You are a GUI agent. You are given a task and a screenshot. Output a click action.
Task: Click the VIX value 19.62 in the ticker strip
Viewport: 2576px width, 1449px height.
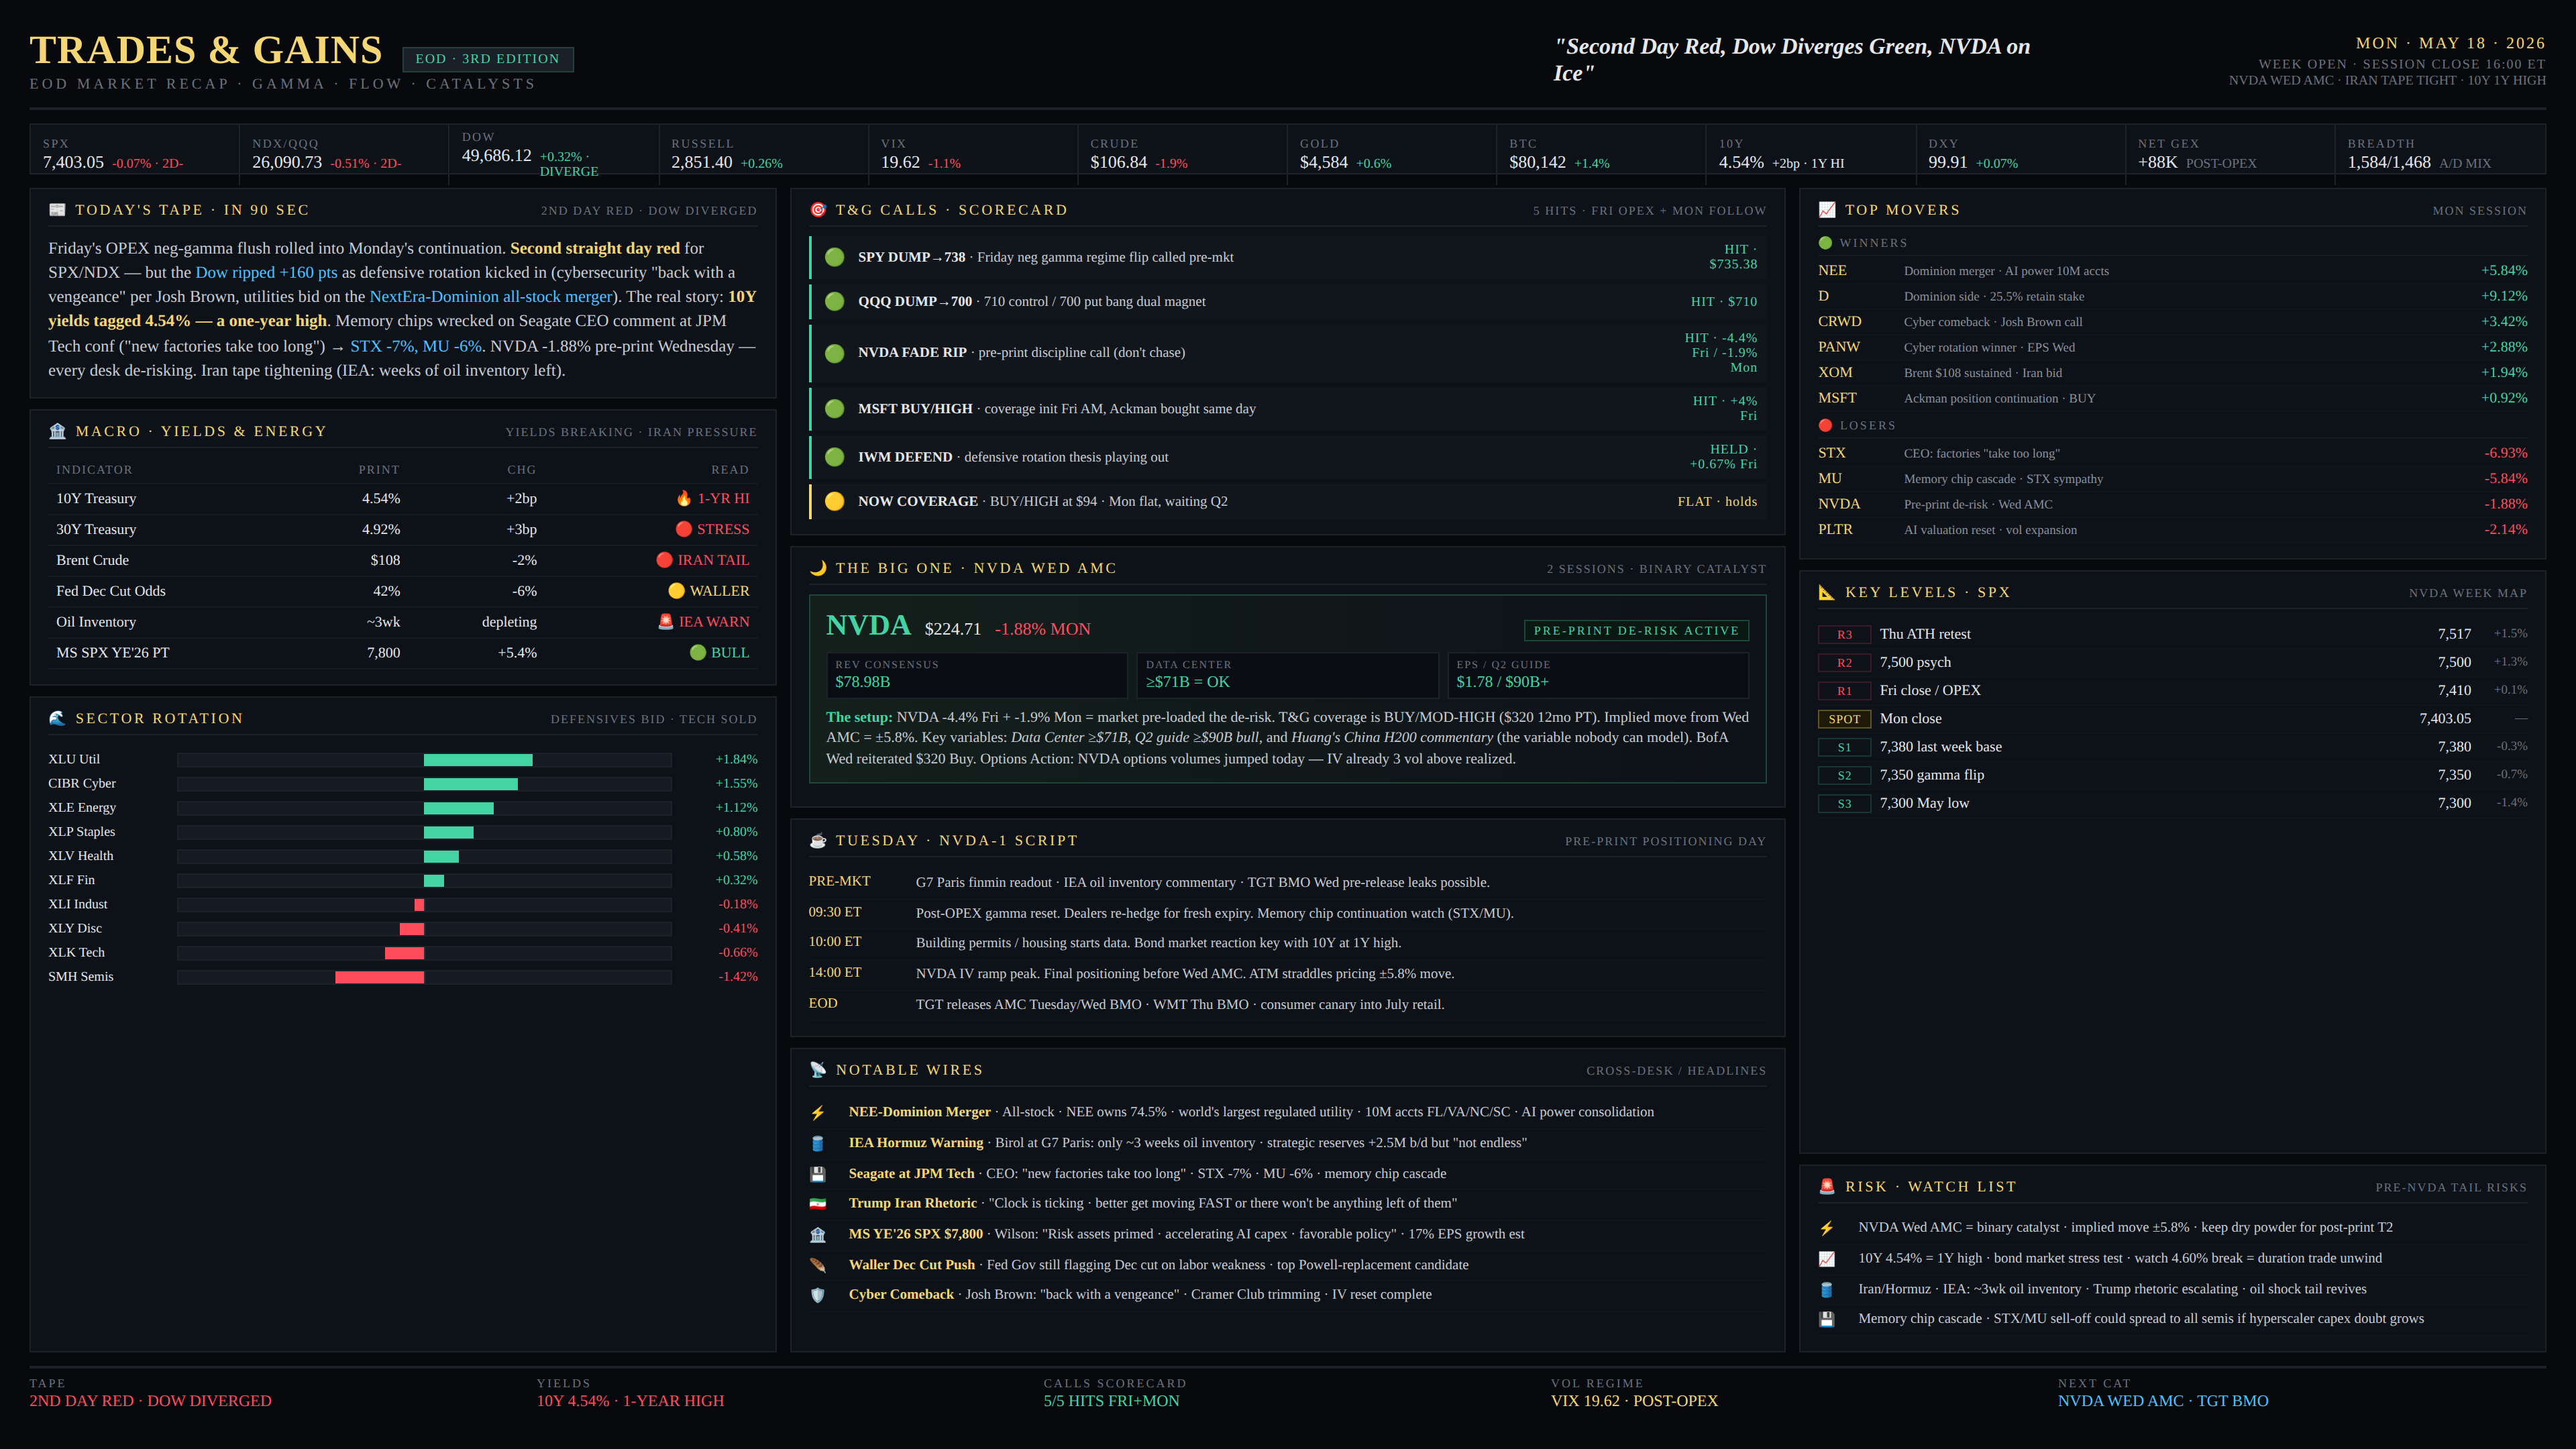[900, 162]
